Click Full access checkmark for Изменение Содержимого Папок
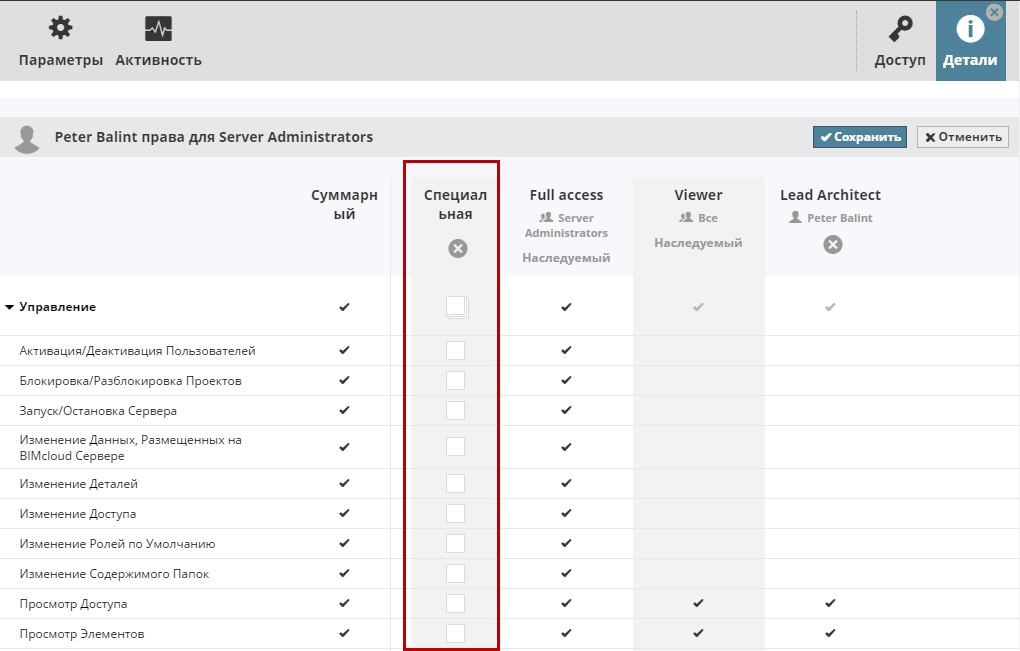This screenshot has width=1020, height=651. pos(566,573)
